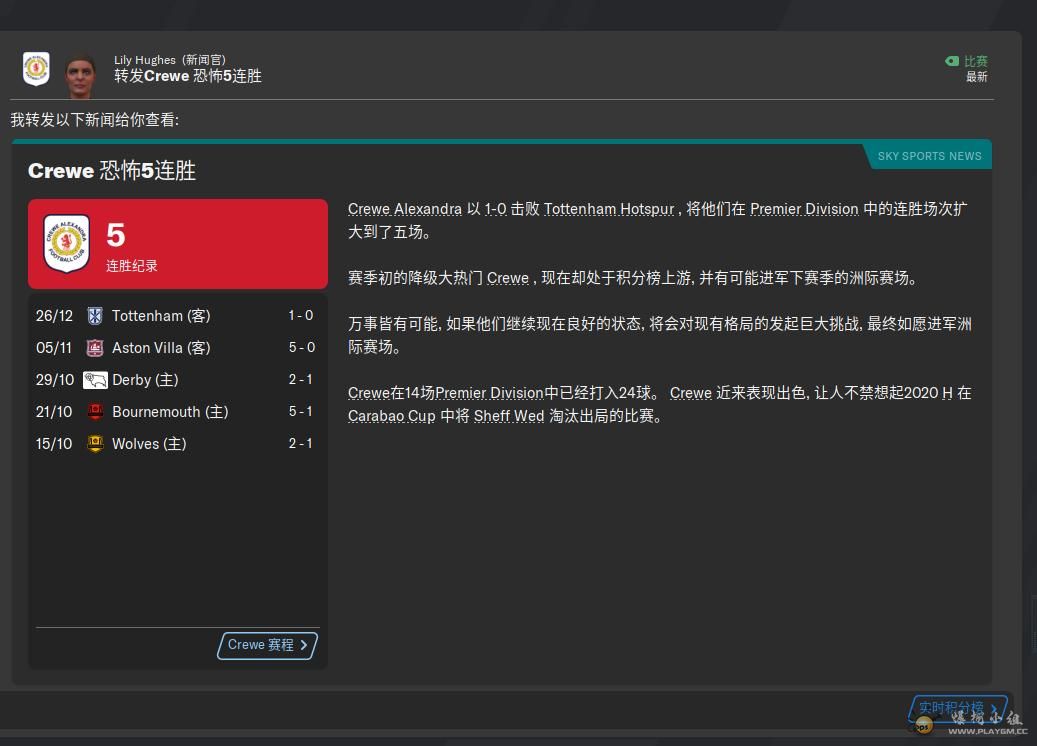
Task: Click the Crewe club badge beside Lily Hughes
Action: coord(36,69)
